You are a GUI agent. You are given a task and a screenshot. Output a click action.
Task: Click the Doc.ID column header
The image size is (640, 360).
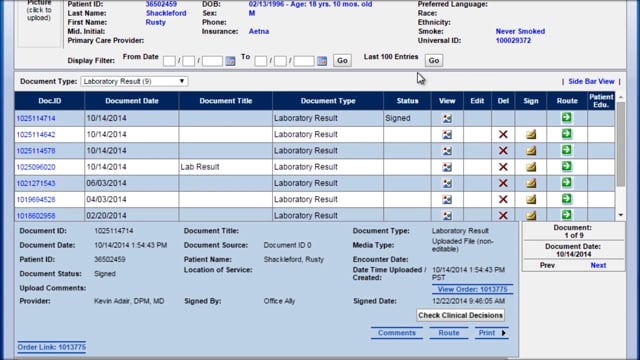(50, 101)
